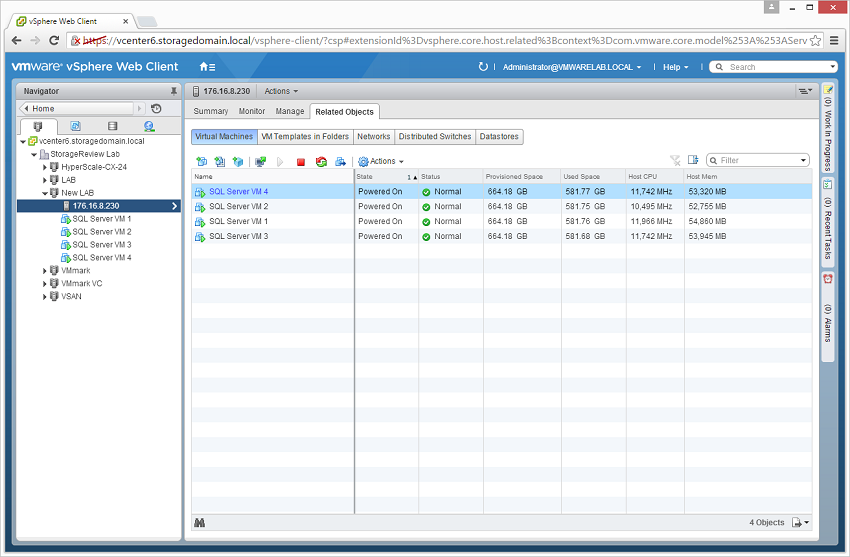Viewport: 850px width, 557px height.
Task: Click the clear filter funnel icon
Action: pyautogui.click(x=675, y=160)
